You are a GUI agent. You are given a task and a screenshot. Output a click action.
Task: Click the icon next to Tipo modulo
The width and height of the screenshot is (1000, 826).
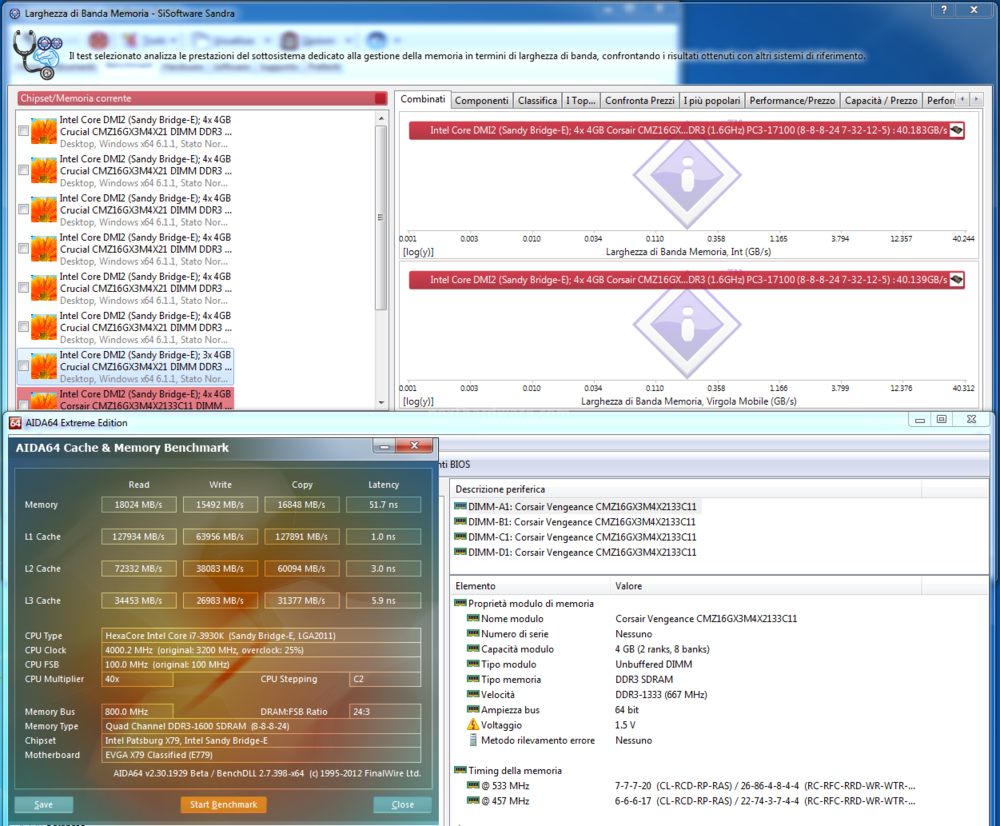tap(473, 664)
